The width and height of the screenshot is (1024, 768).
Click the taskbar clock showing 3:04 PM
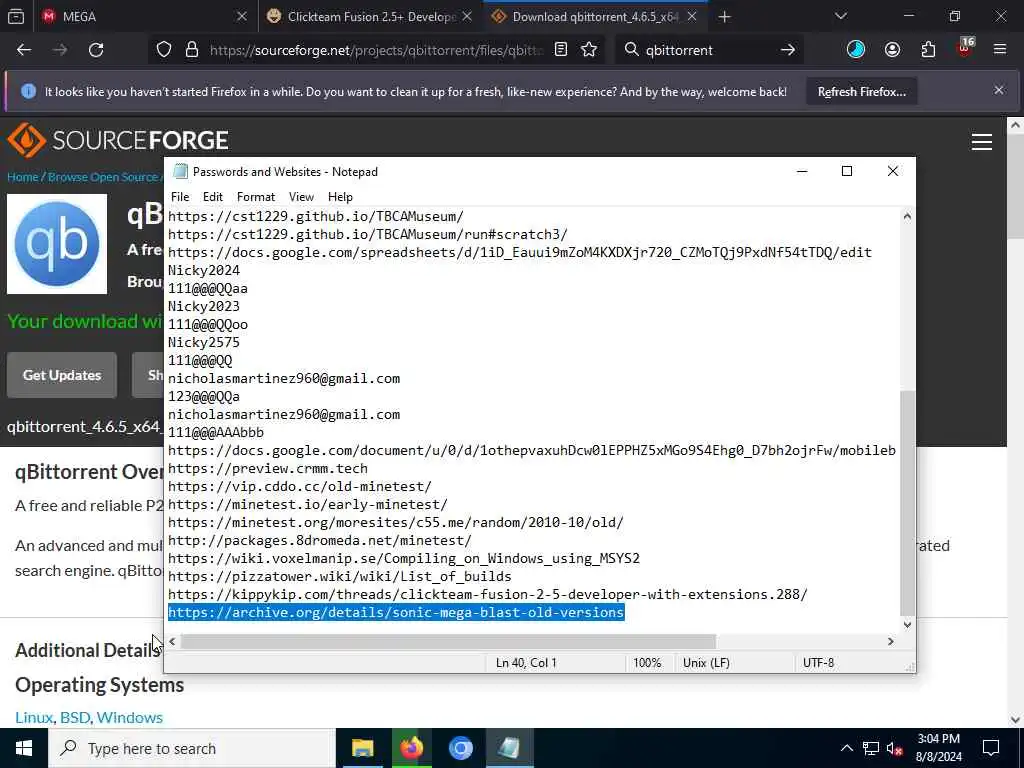point(938,748)
